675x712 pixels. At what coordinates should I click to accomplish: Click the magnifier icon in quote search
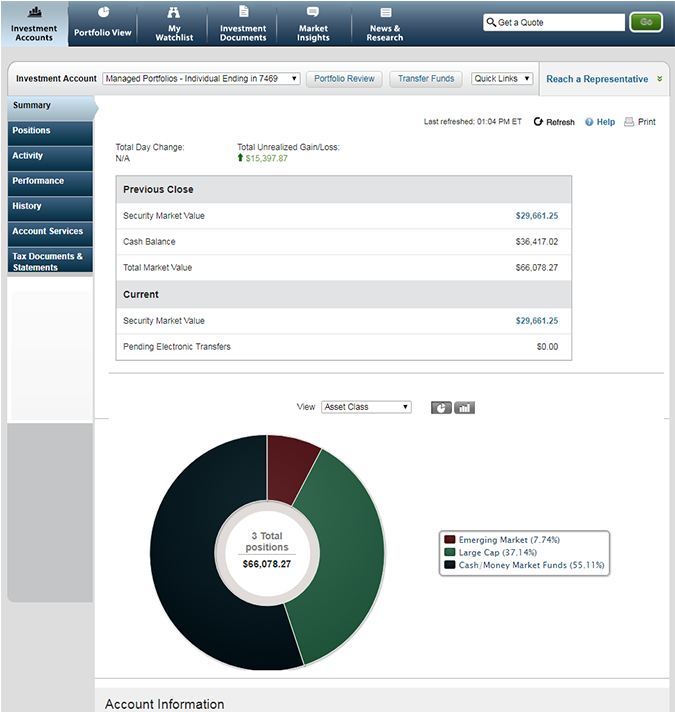click(491, 22)
